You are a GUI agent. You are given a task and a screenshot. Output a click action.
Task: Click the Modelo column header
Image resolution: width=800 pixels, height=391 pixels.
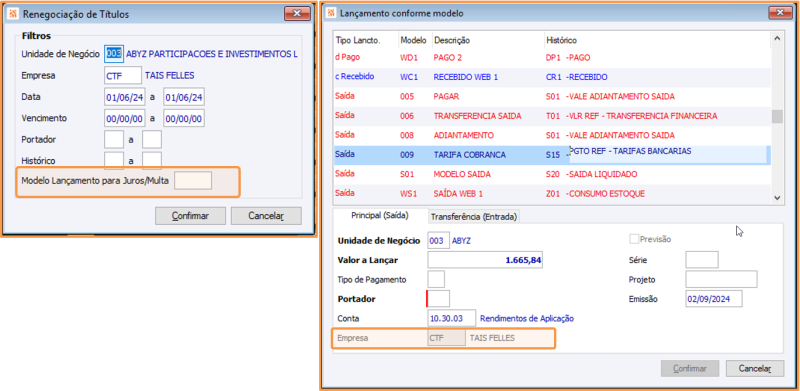pyautogui.click(x=414, y=40)
